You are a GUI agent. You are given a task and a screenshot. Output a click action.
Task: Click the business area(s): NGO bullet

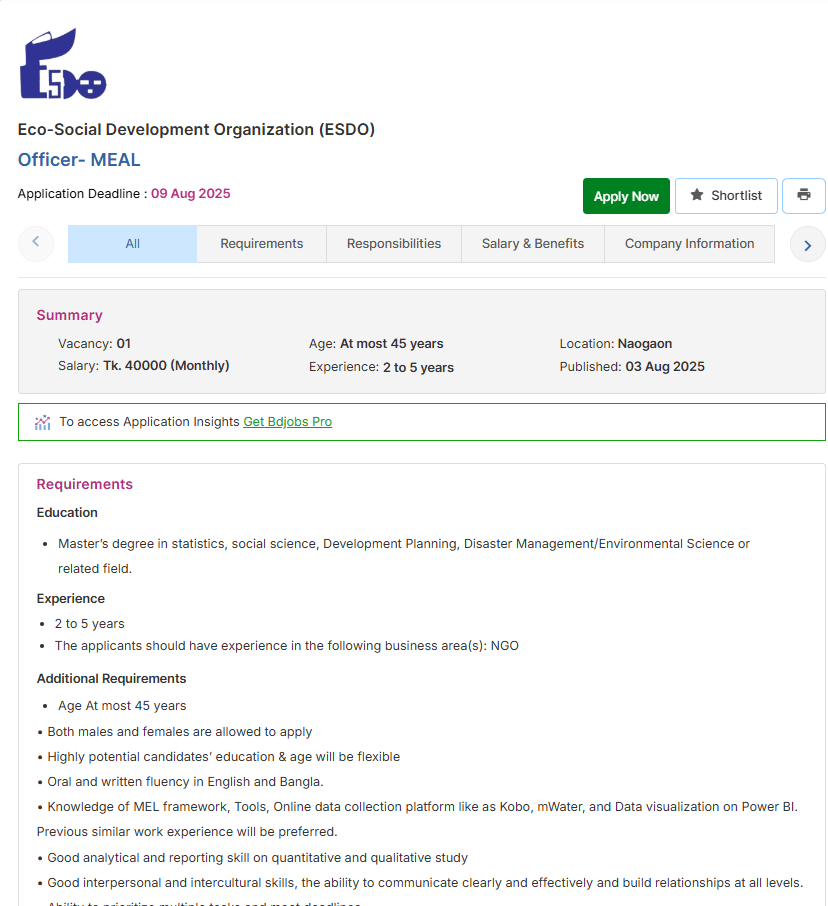tap(287, 646)
